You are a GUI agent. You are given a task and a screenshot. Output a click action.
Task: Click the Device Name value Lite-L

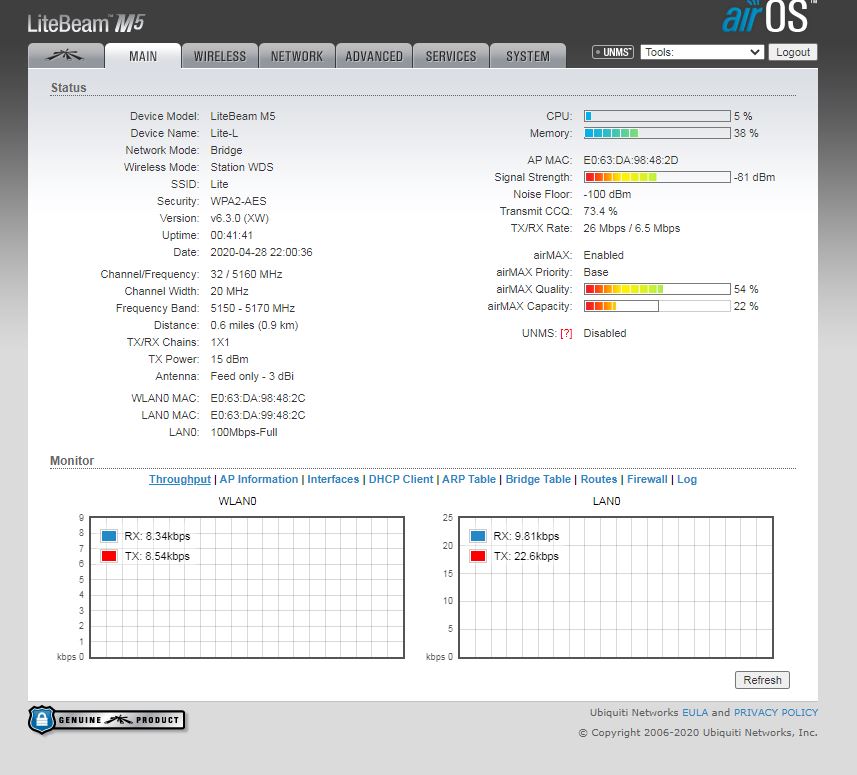(224, 133)
